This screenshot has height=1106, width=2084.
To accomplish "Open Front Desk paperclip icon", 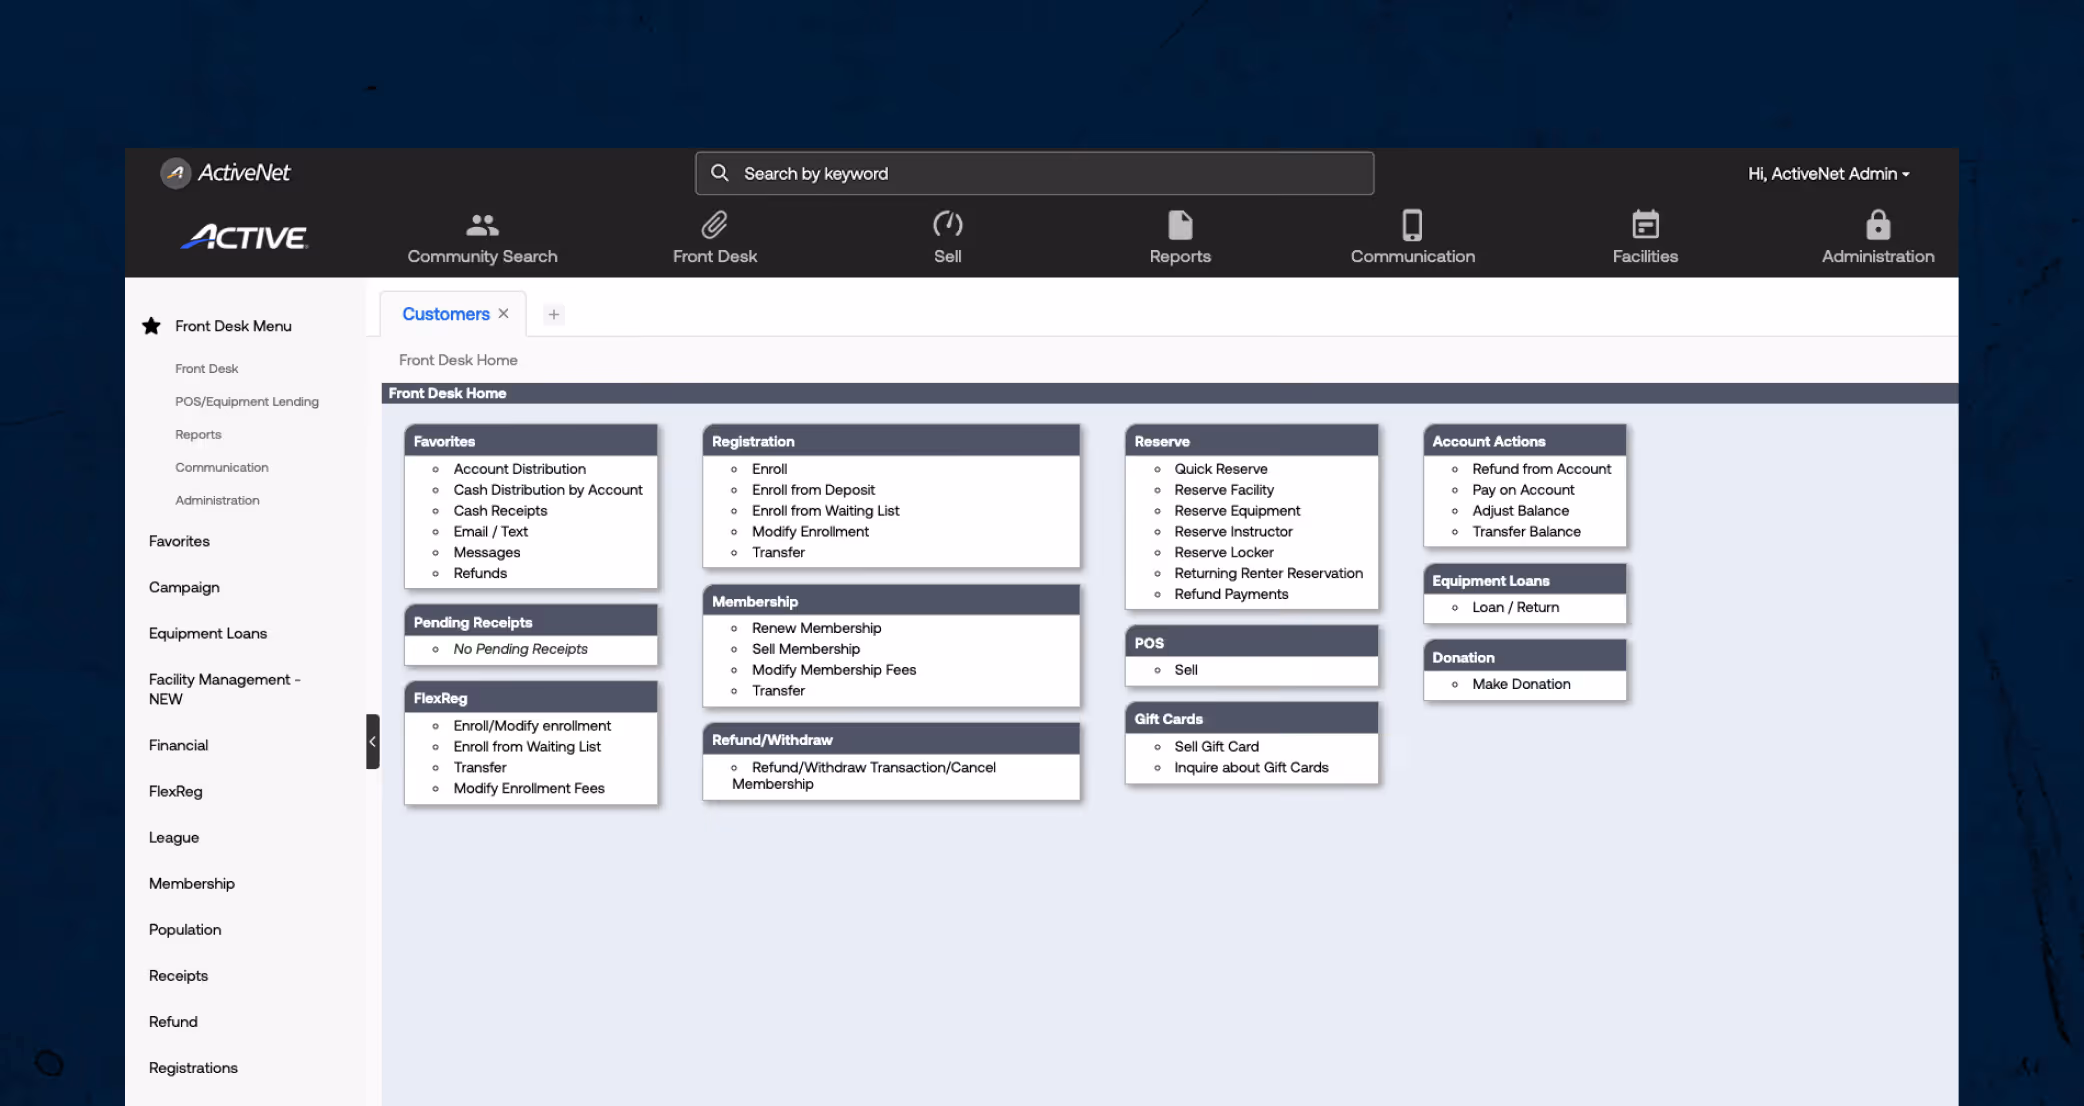I will click(714, 225).
